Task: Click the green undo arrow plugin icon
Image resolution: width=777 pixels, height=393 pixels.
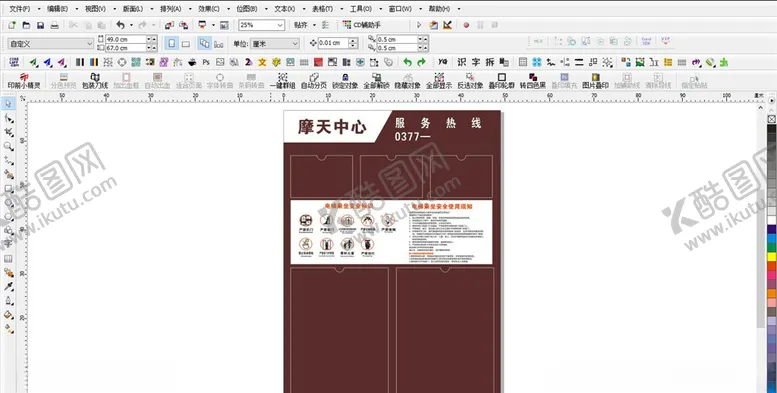Action: 407,62
